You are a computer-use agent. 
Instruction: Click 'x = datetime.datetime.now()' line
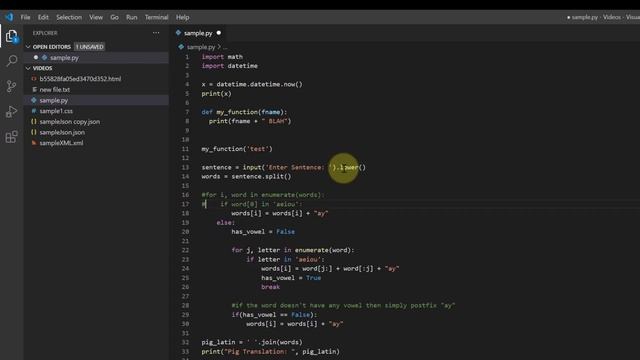pos(252,84)
